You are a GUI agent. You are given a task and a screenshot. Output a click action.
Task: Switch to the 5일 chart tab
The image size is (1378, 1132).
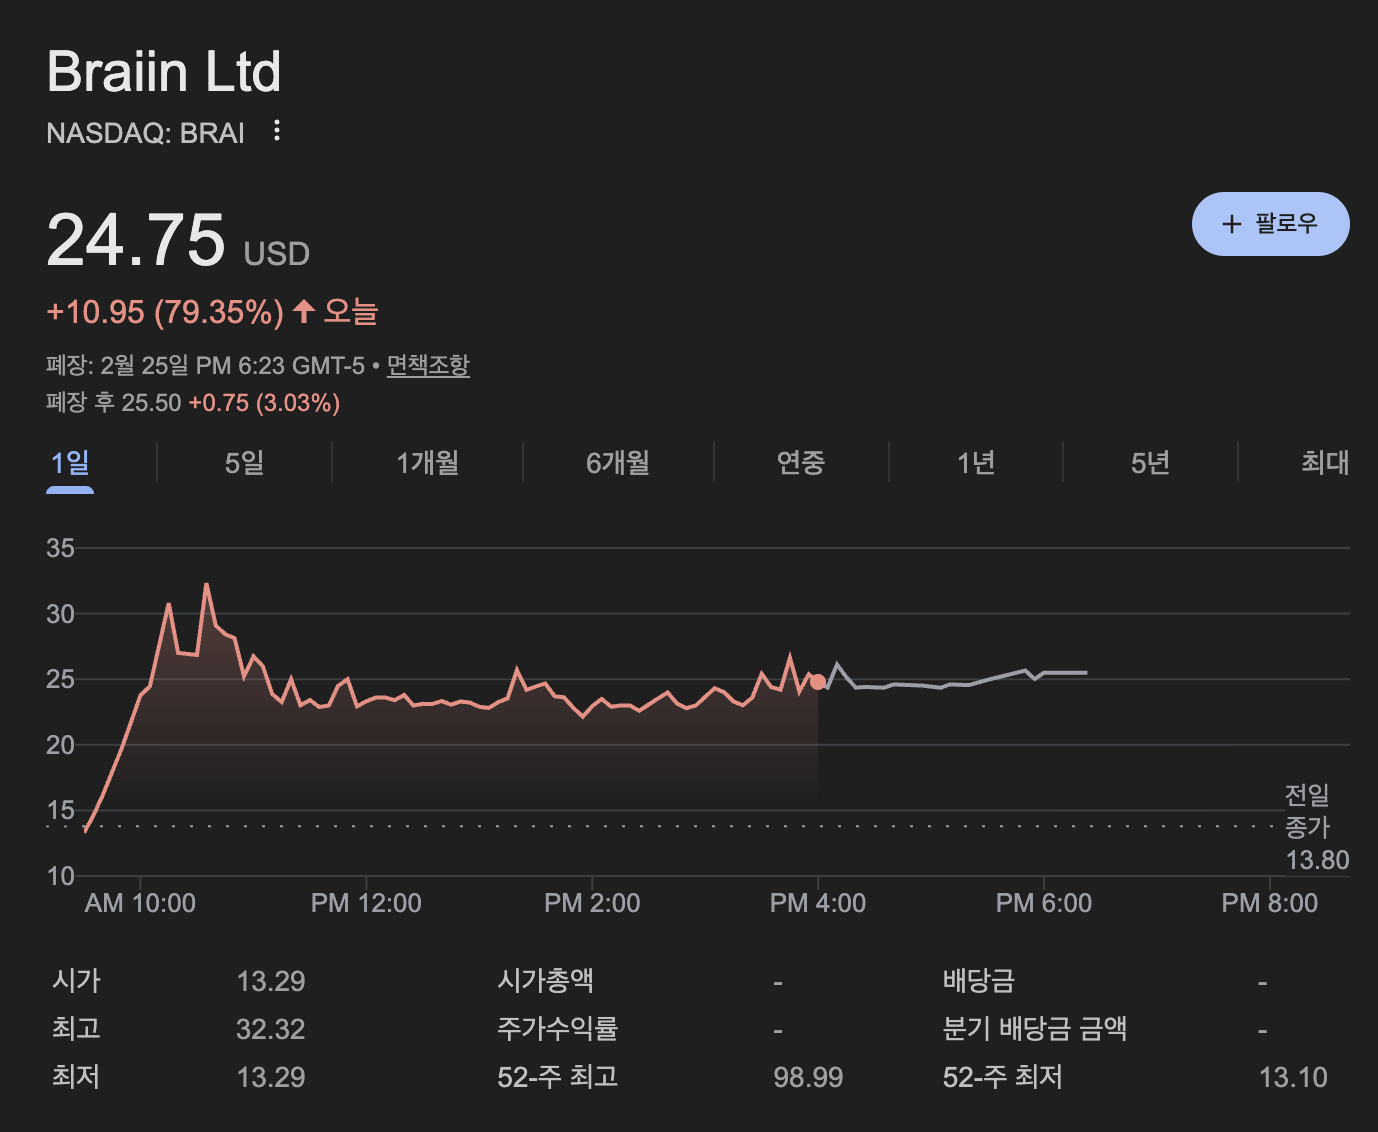click(244, 463)
